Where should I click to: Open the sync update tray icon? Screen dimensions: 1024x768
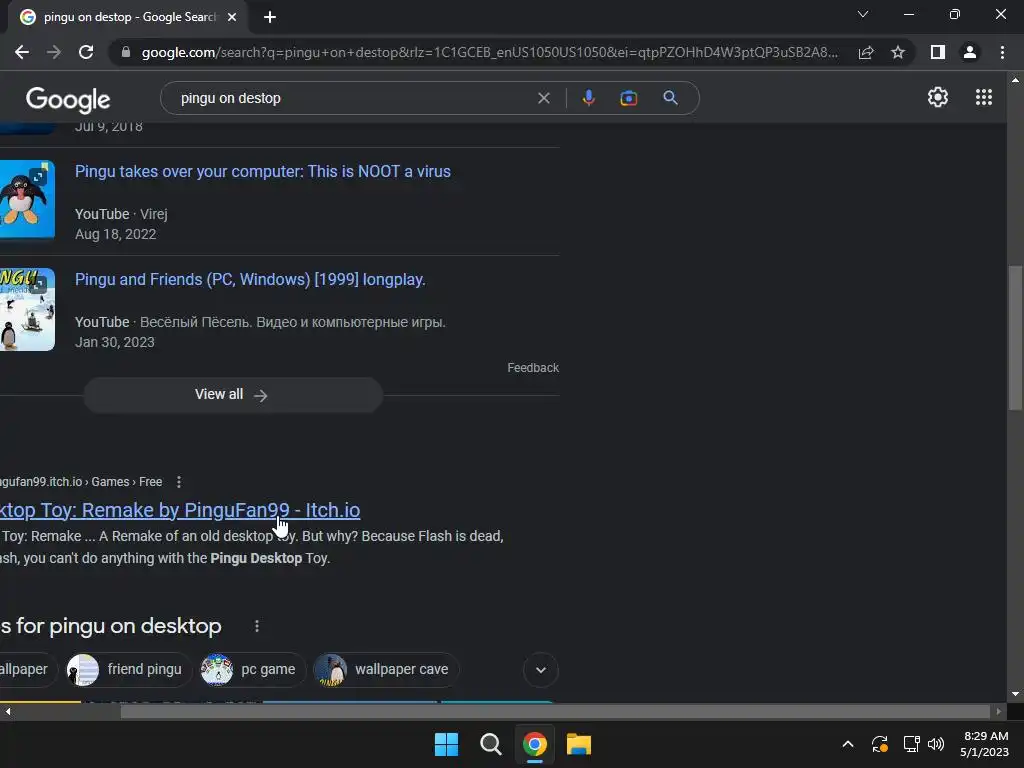tap(880, 744)
